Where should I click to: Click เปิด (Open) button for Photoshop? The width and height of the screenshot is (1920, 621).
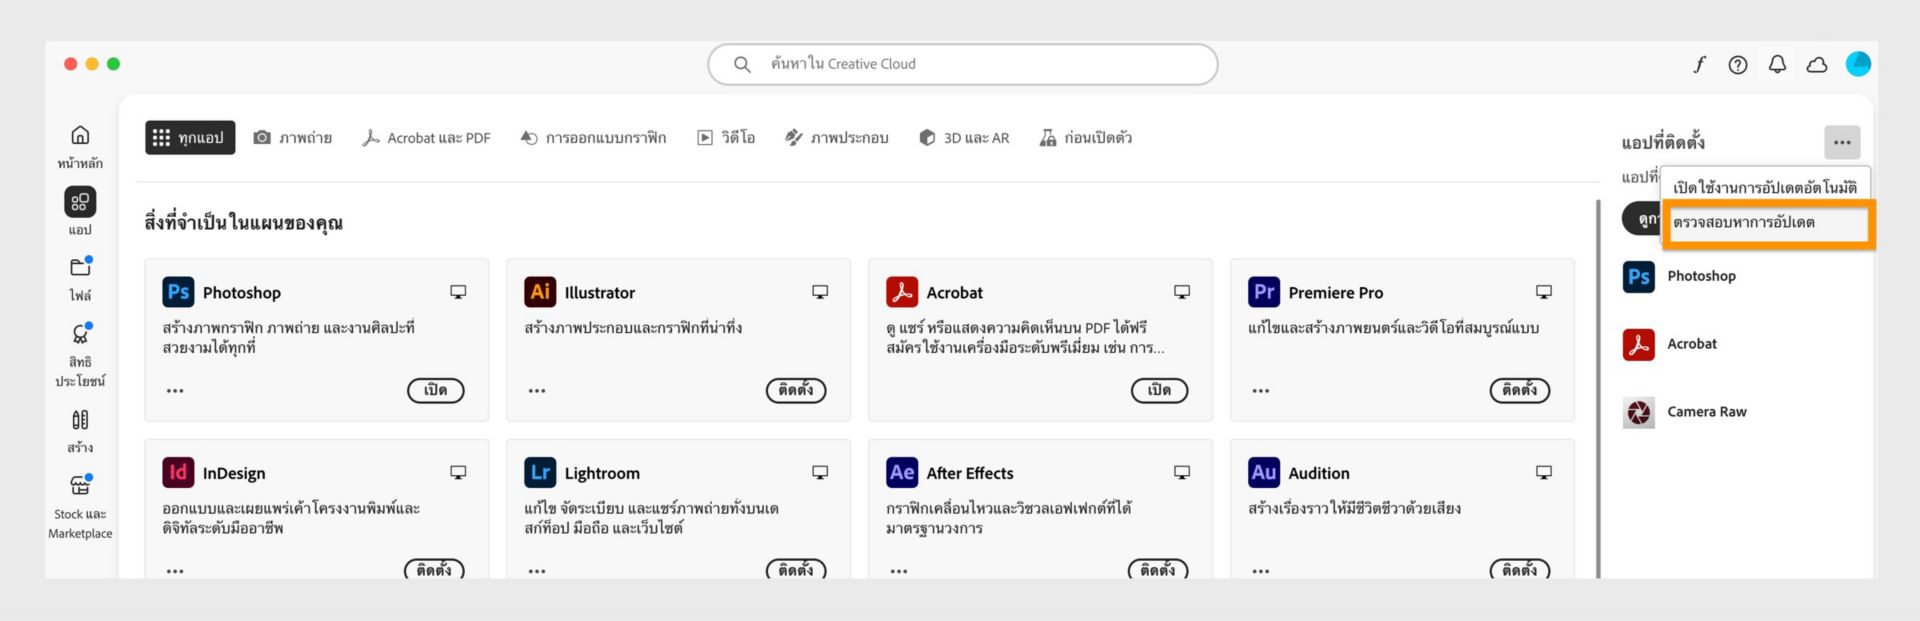[436, 390]
